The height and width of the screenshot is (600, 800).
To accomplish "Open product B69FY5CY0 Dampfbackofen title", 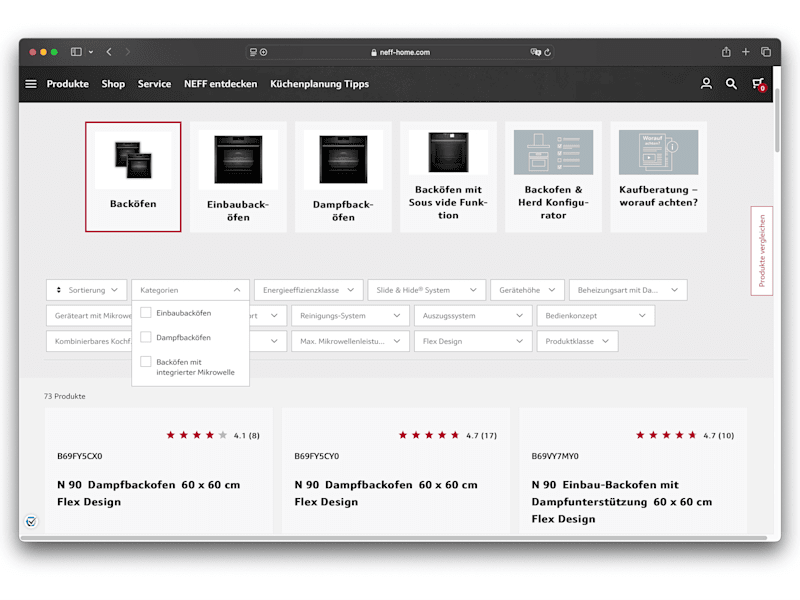I will tap(386, 493).
